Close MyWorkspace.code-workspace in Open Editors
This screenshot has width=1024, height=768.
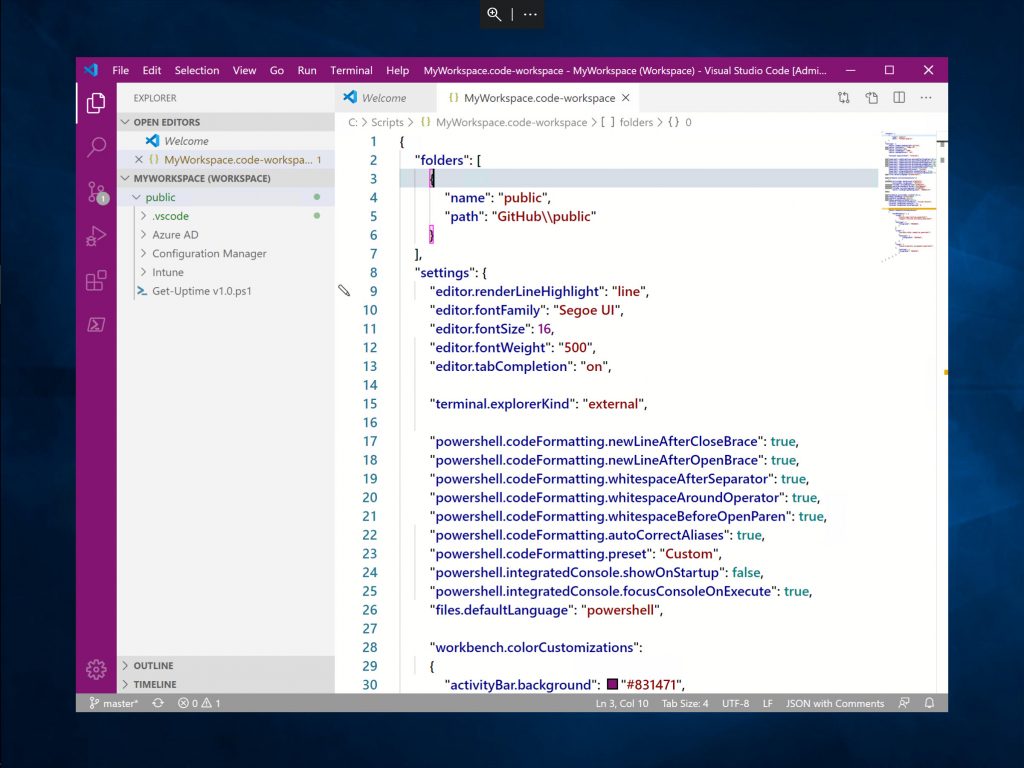138,159
